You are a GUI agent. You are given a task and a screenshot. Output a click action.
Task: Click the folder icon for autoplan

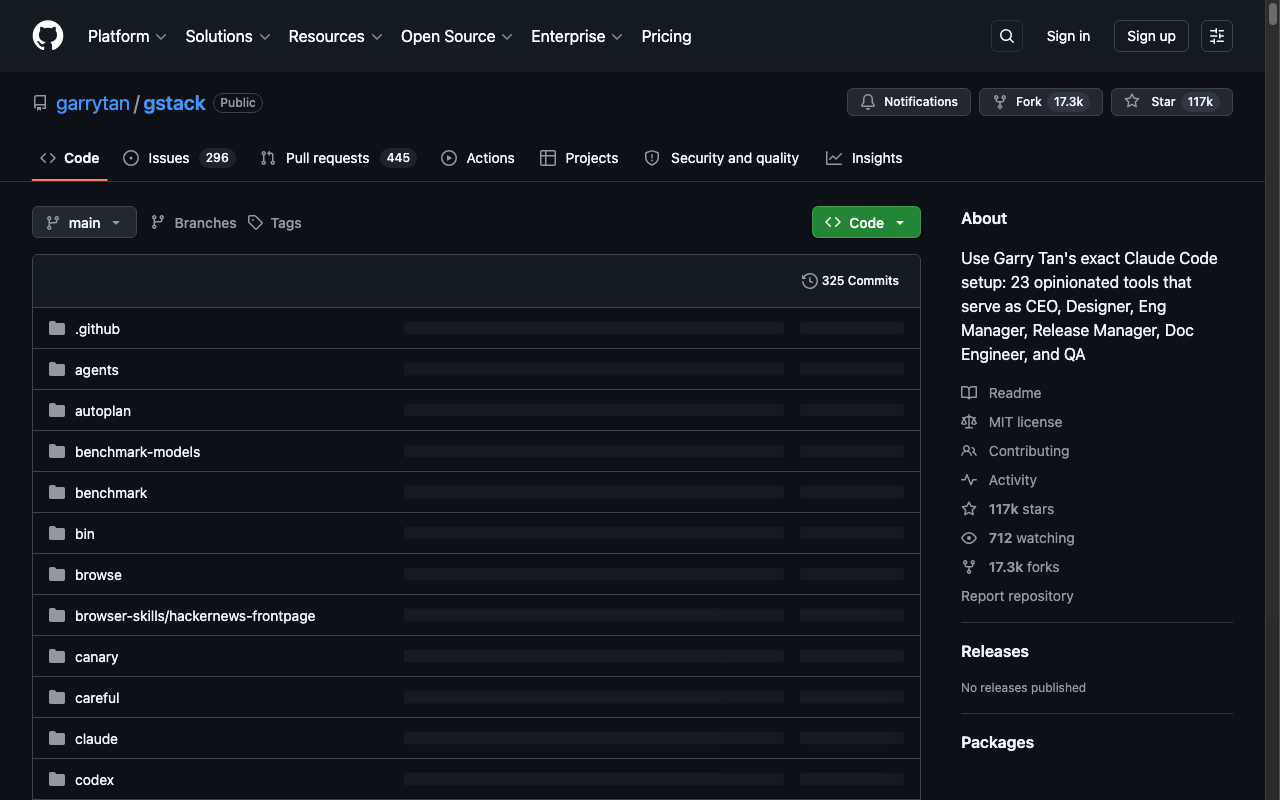point(57,411)
